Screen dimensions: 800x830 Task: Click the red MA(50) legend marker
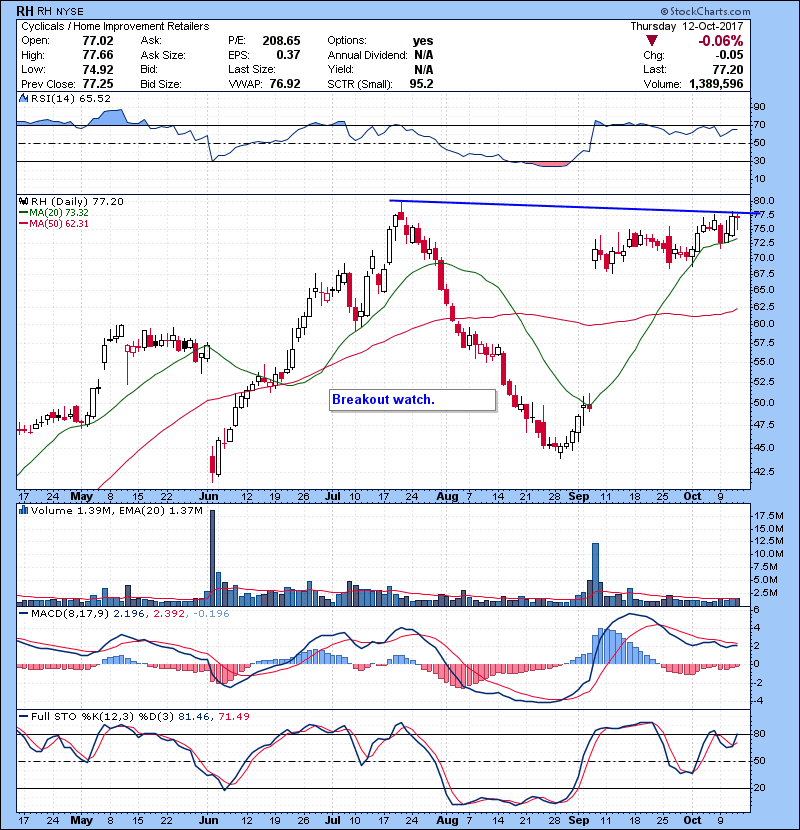pyautogui.click(x=23, y=224)
